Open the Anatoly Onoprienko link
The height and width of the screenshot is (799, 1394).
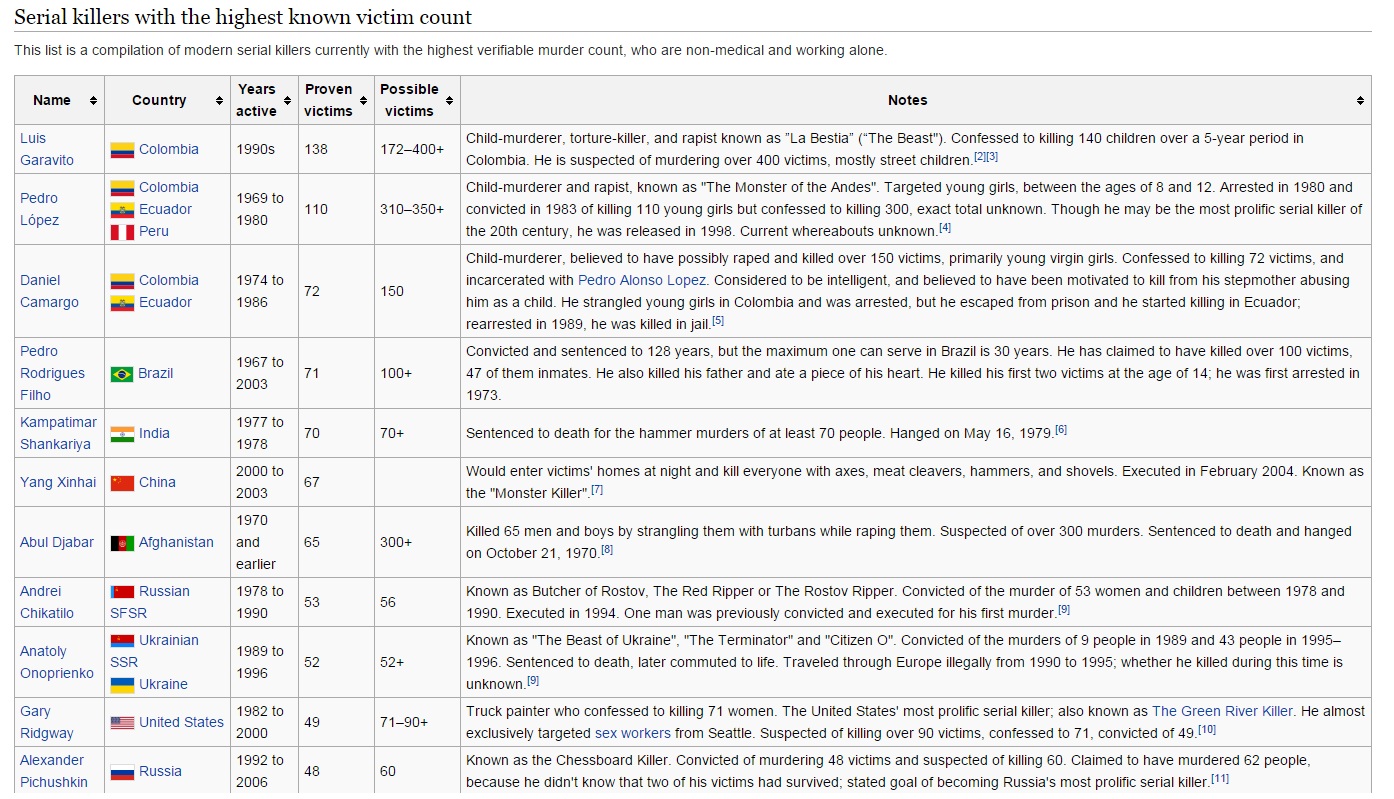click(x=58, y=662)
